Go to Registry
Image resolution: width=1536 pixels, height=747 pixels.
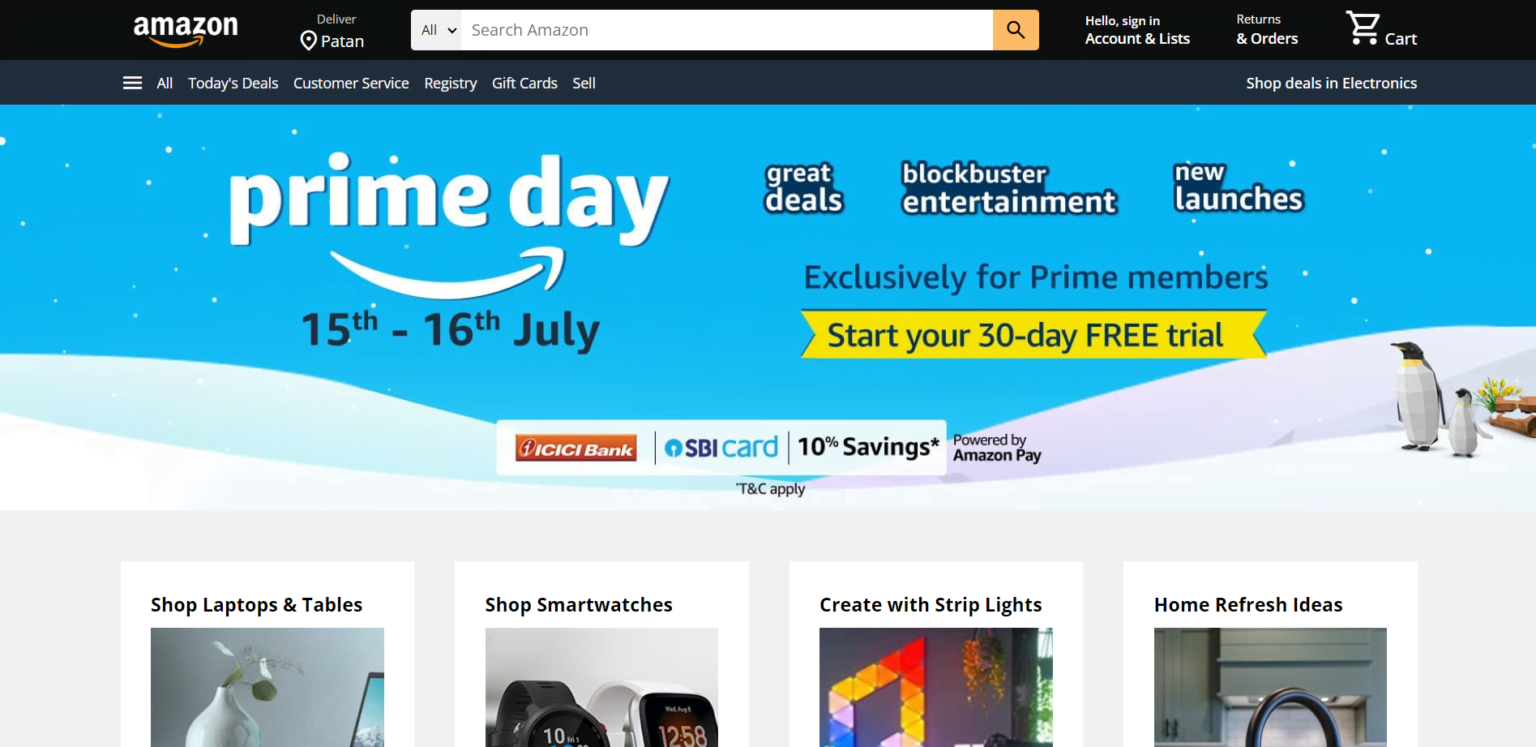coord(450,83)
